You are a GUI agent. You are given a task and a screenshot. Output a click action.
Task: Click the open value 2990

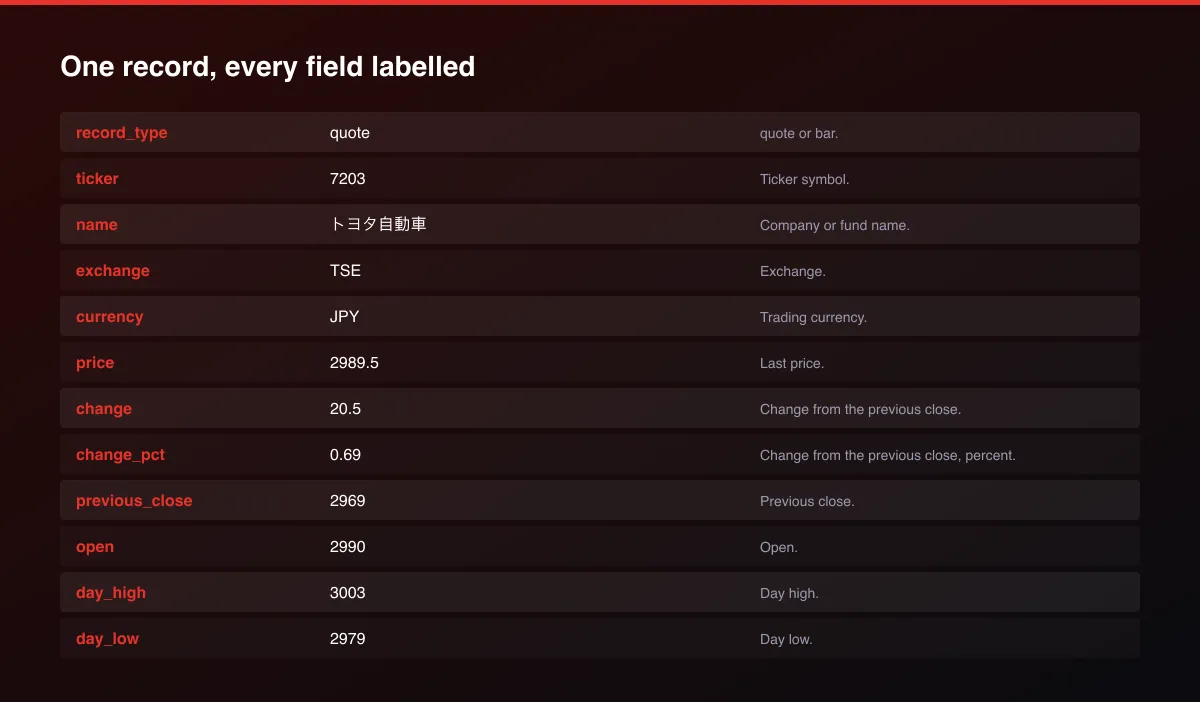348,547
